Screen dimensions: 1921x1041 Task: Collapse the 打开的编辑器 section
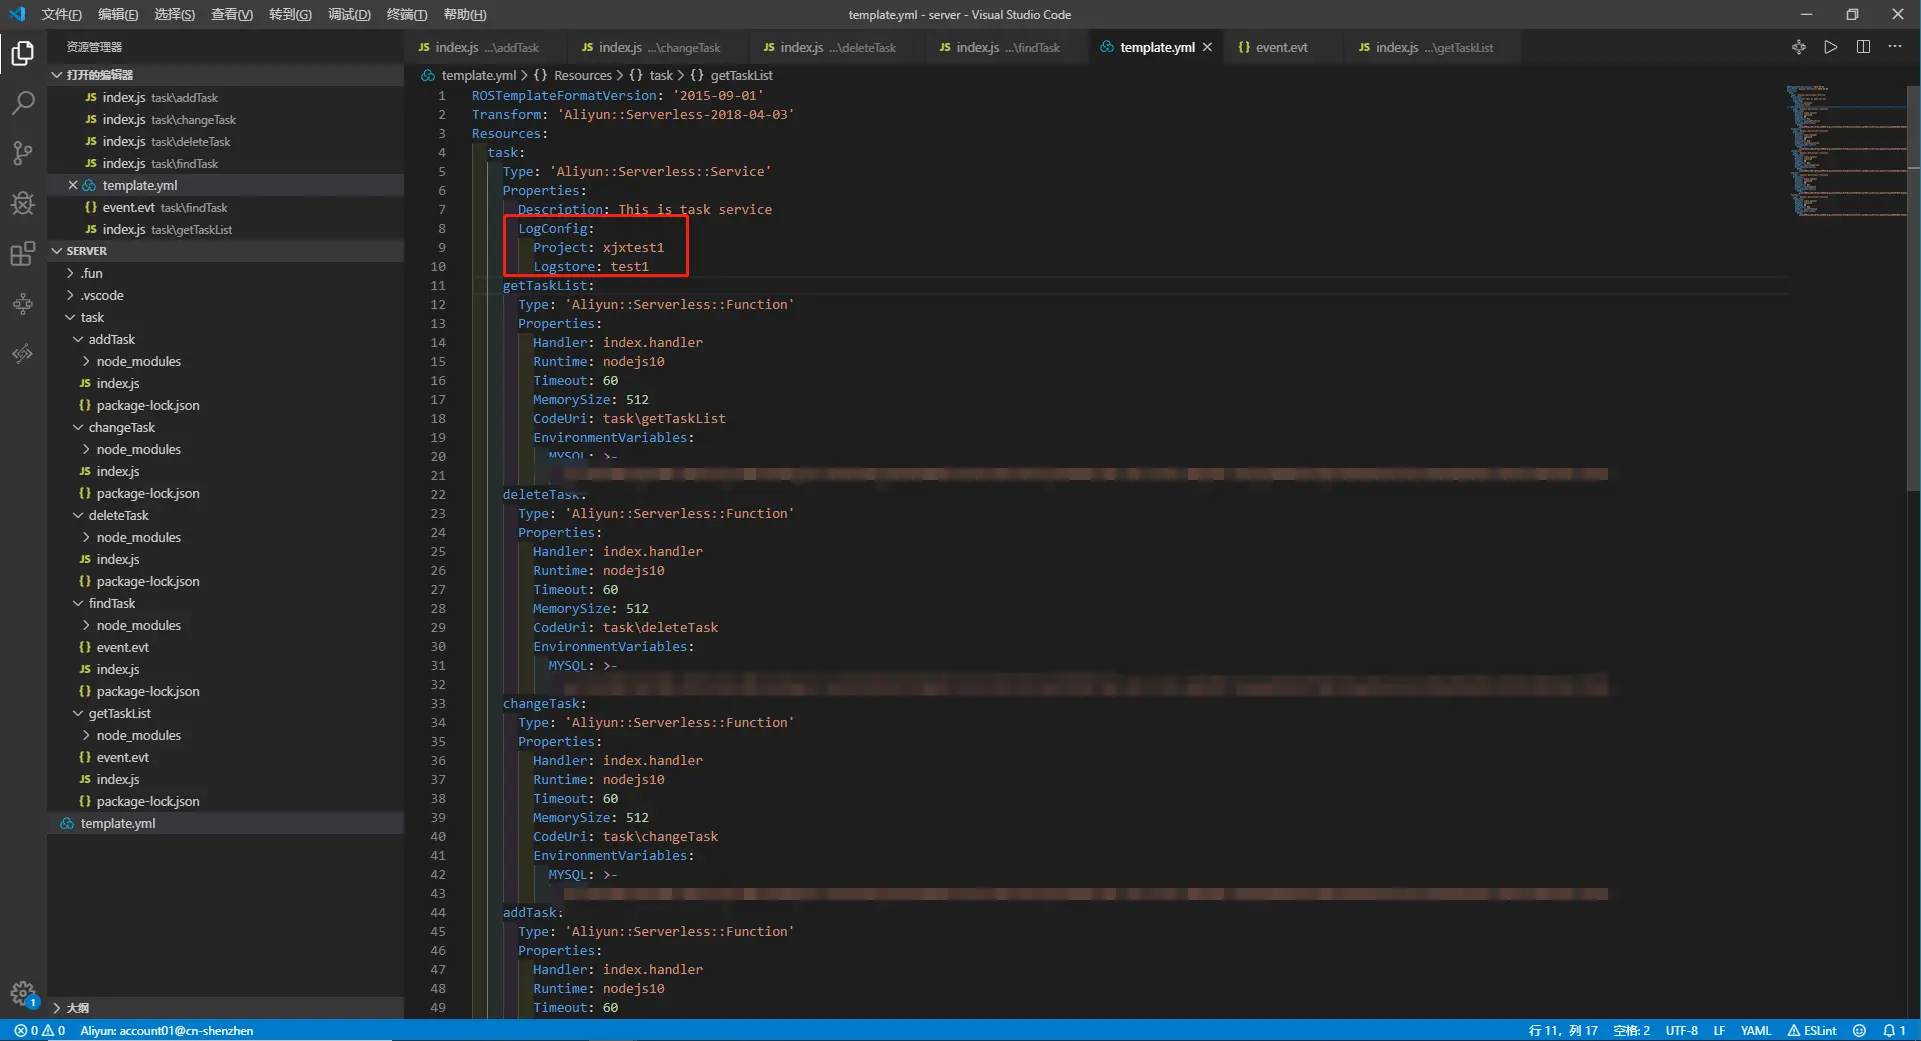(225, 75)
